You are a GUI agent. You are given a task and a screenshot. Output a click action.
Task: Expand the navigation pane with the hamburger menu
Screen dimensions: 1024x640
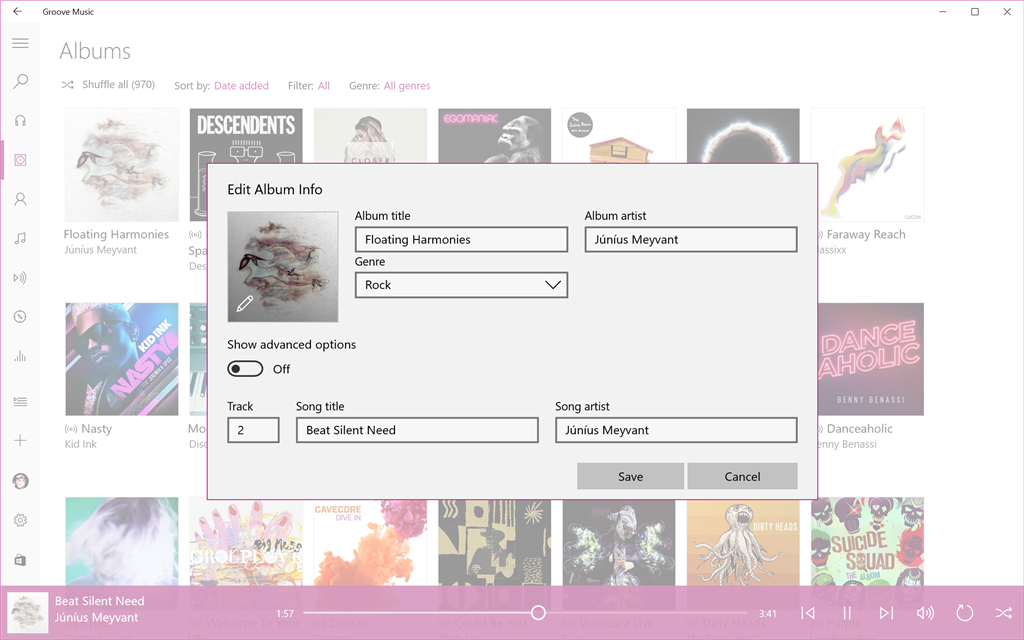click(x=20, y=43)
